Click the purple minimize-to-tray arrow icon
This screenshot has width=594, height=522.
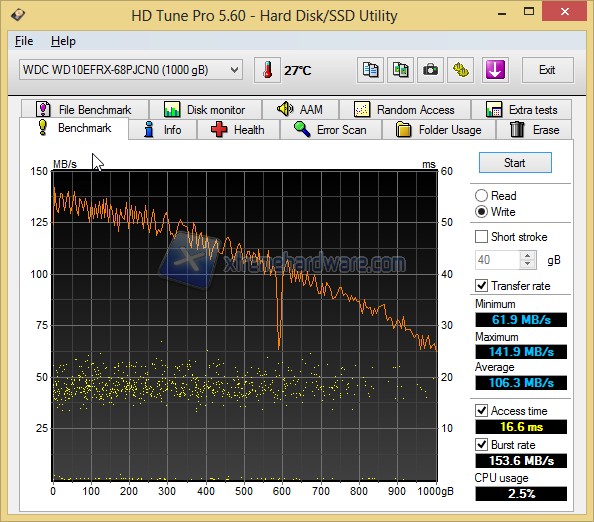coord(495,70)
